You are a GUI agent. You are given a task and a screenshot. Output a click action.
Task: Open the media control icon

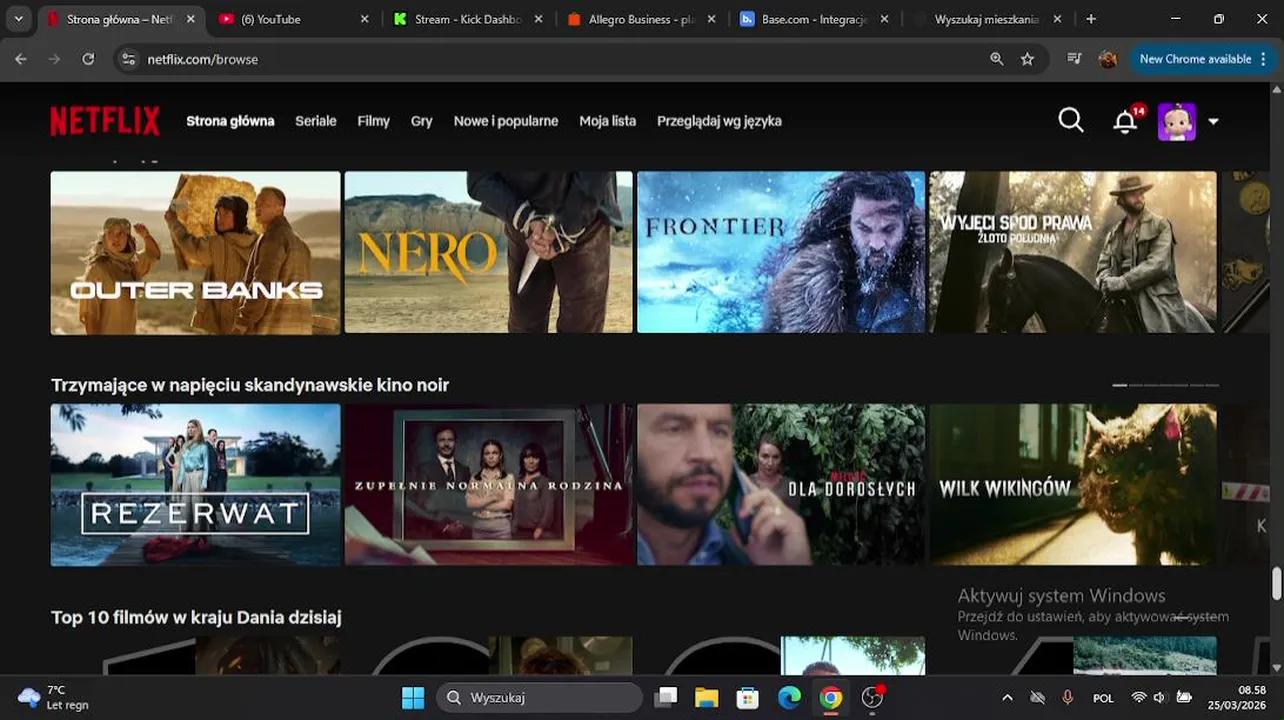pos(1075,59)
